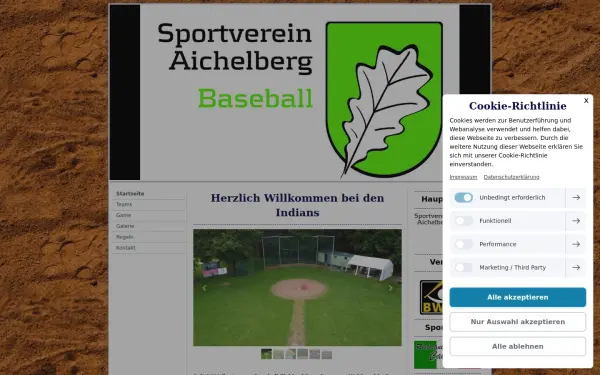Expand Unbedingt erforderlich details arrow

[x=576, y=197]
